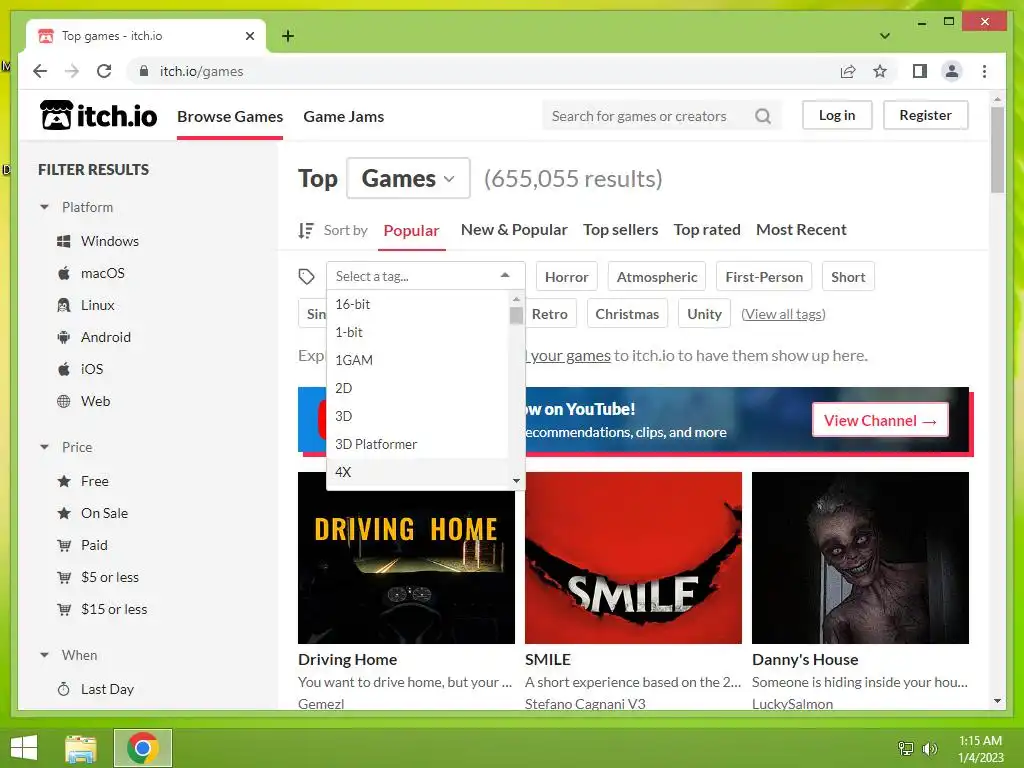Click the Log in button
Image resolution: width=1024 pixels, height=768 pixels.
837,115
